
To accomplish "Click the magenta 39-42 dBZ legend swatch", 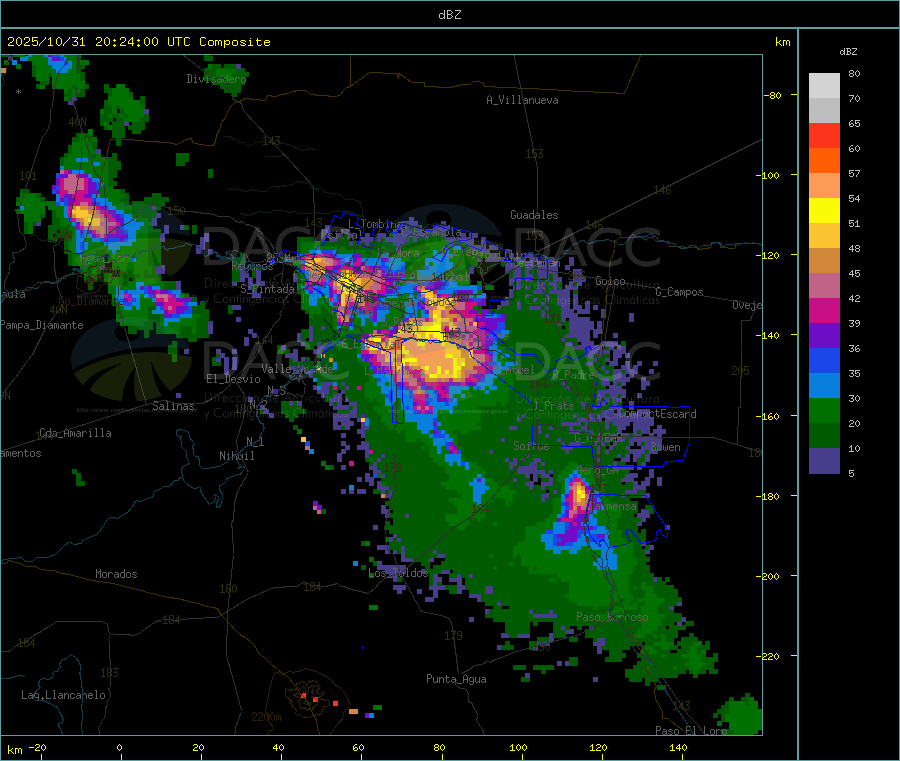I will tap(824, 310).
